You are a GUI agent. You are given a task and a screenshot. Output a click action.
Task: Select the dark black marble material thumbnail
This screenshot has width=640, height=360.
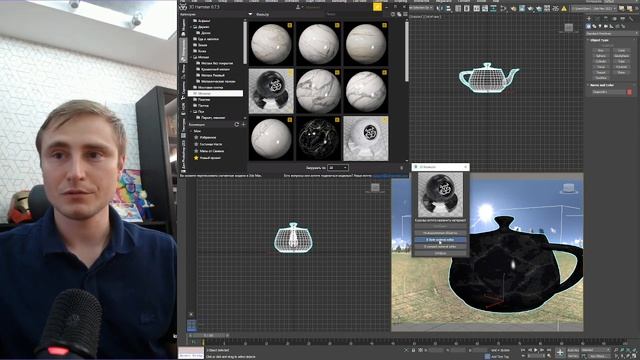point(318,138)
